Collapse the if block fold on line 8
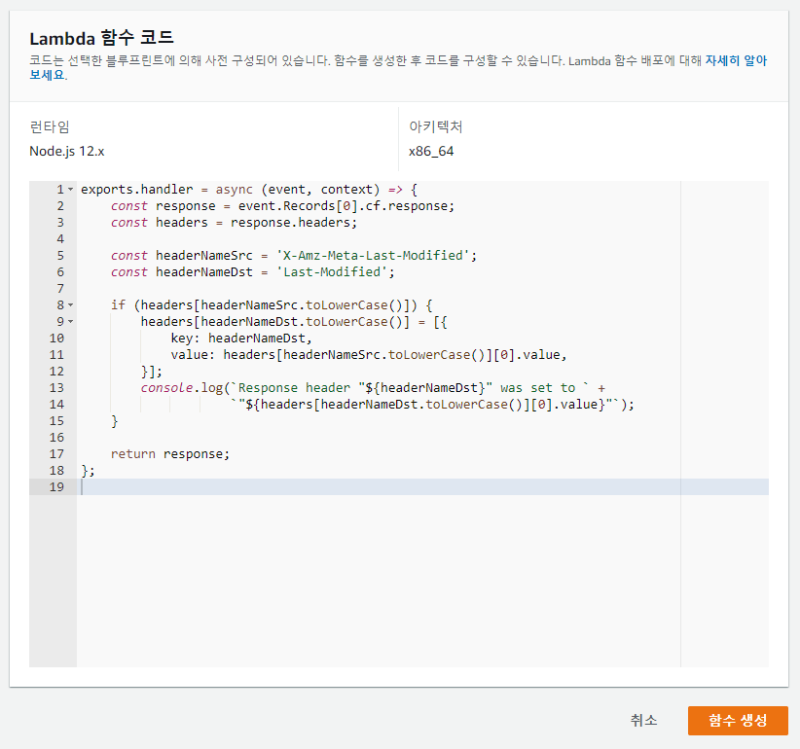Image resolution: width=800 pixels, height=749 pixels. (70, 305)
